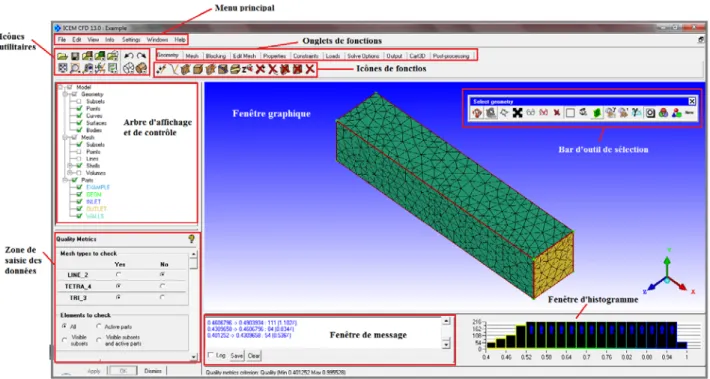Switch to the Output tab
Viewport: 710px width, 379px height.
click(x=394, y=56)
